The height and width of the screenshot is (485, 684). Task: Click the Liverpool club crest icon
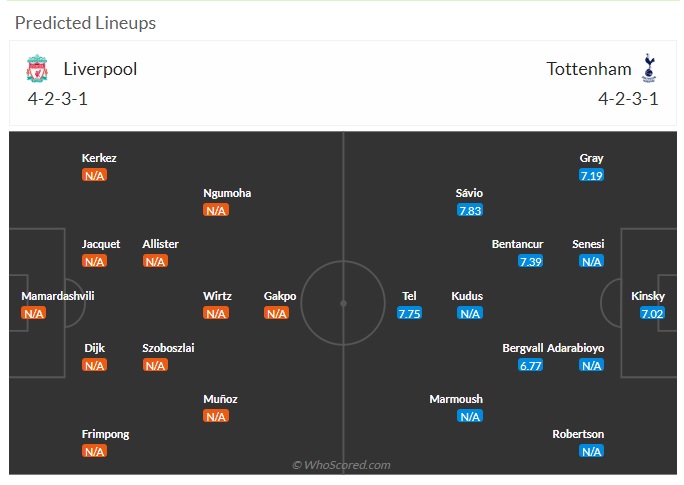click(37, 68)
